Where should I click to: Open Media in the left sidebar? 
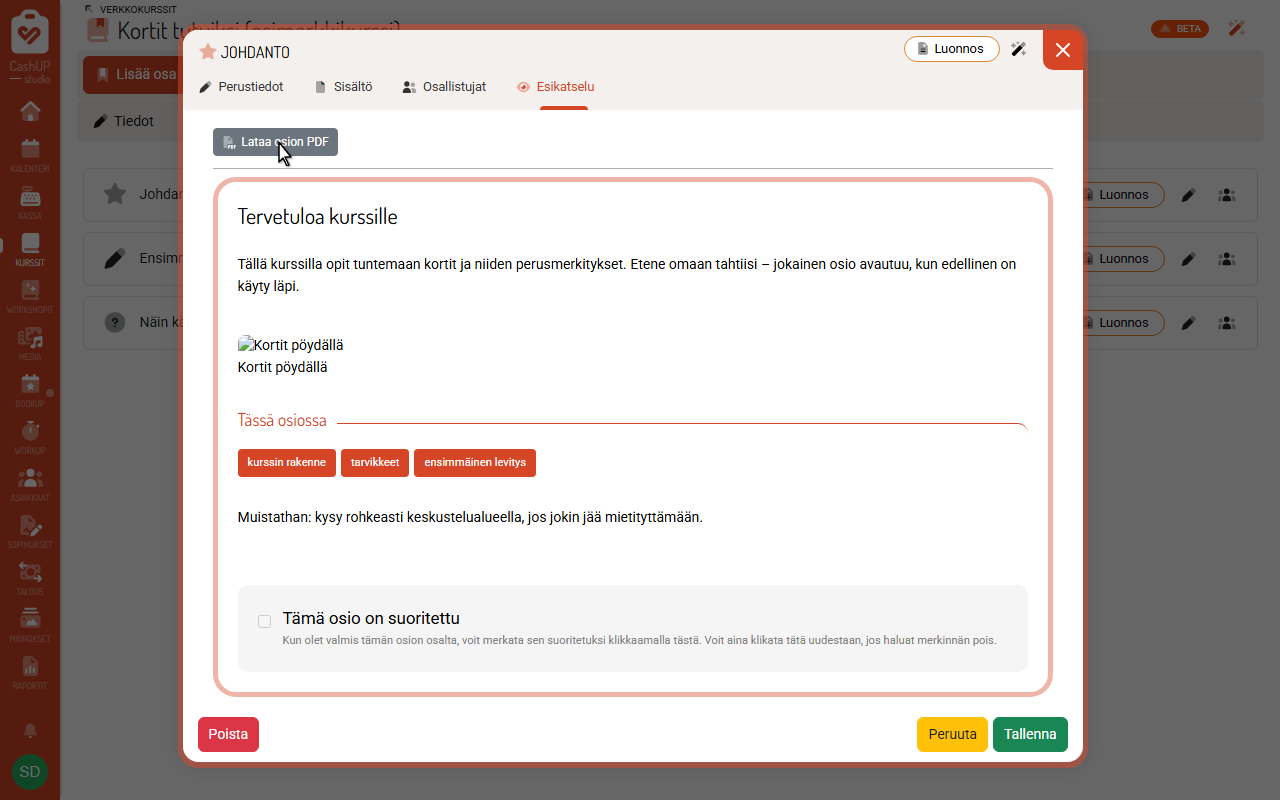pos(30,343)
